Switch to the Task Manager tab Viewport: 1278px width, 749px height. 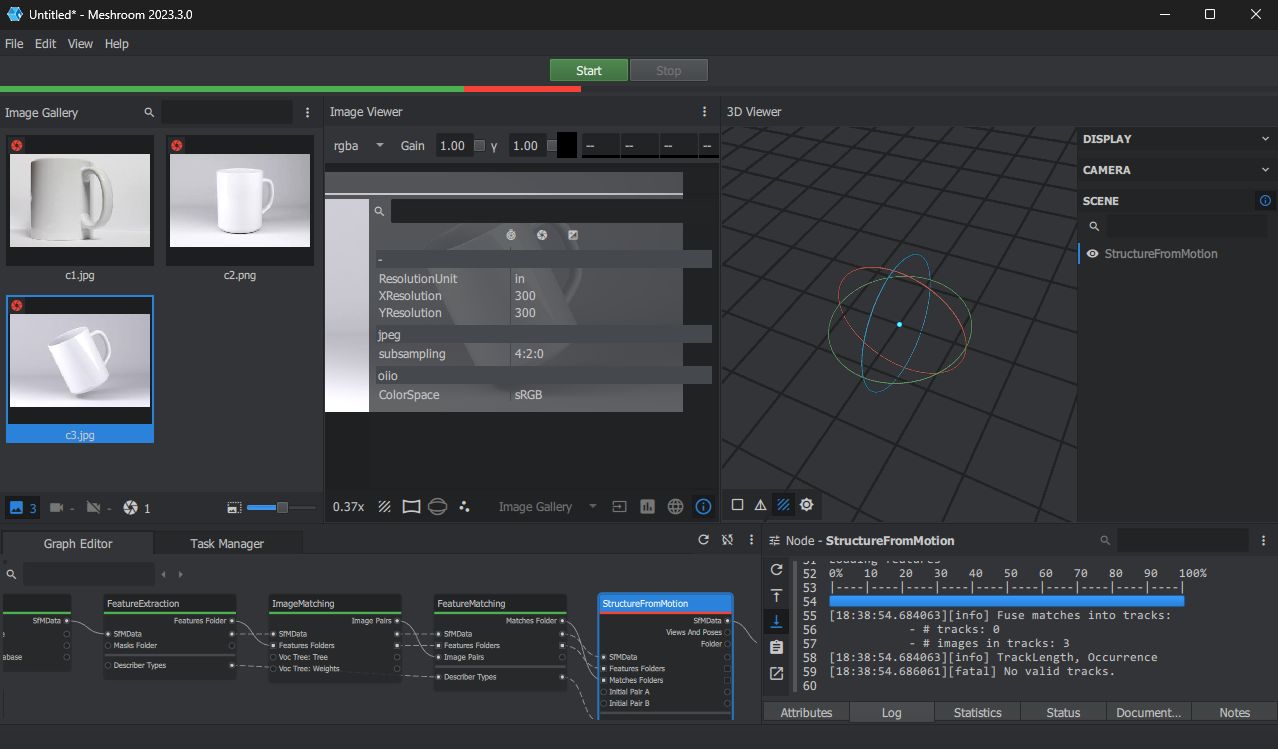(227, 543)
